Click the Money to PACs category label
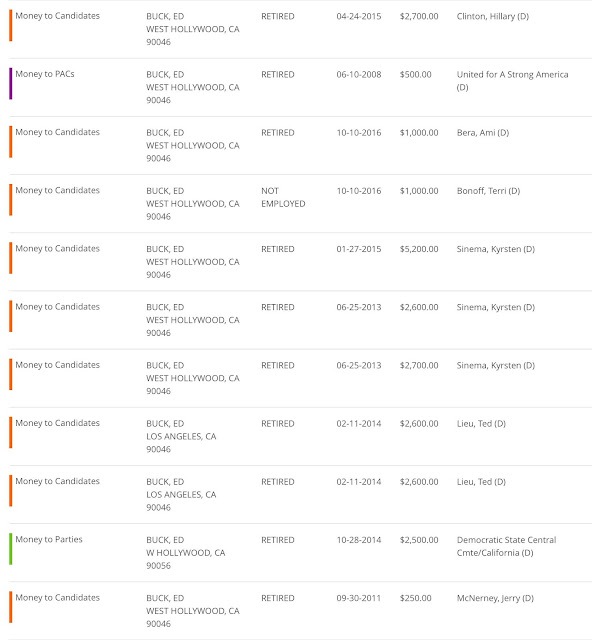The image size is (592, 640). 45,74
